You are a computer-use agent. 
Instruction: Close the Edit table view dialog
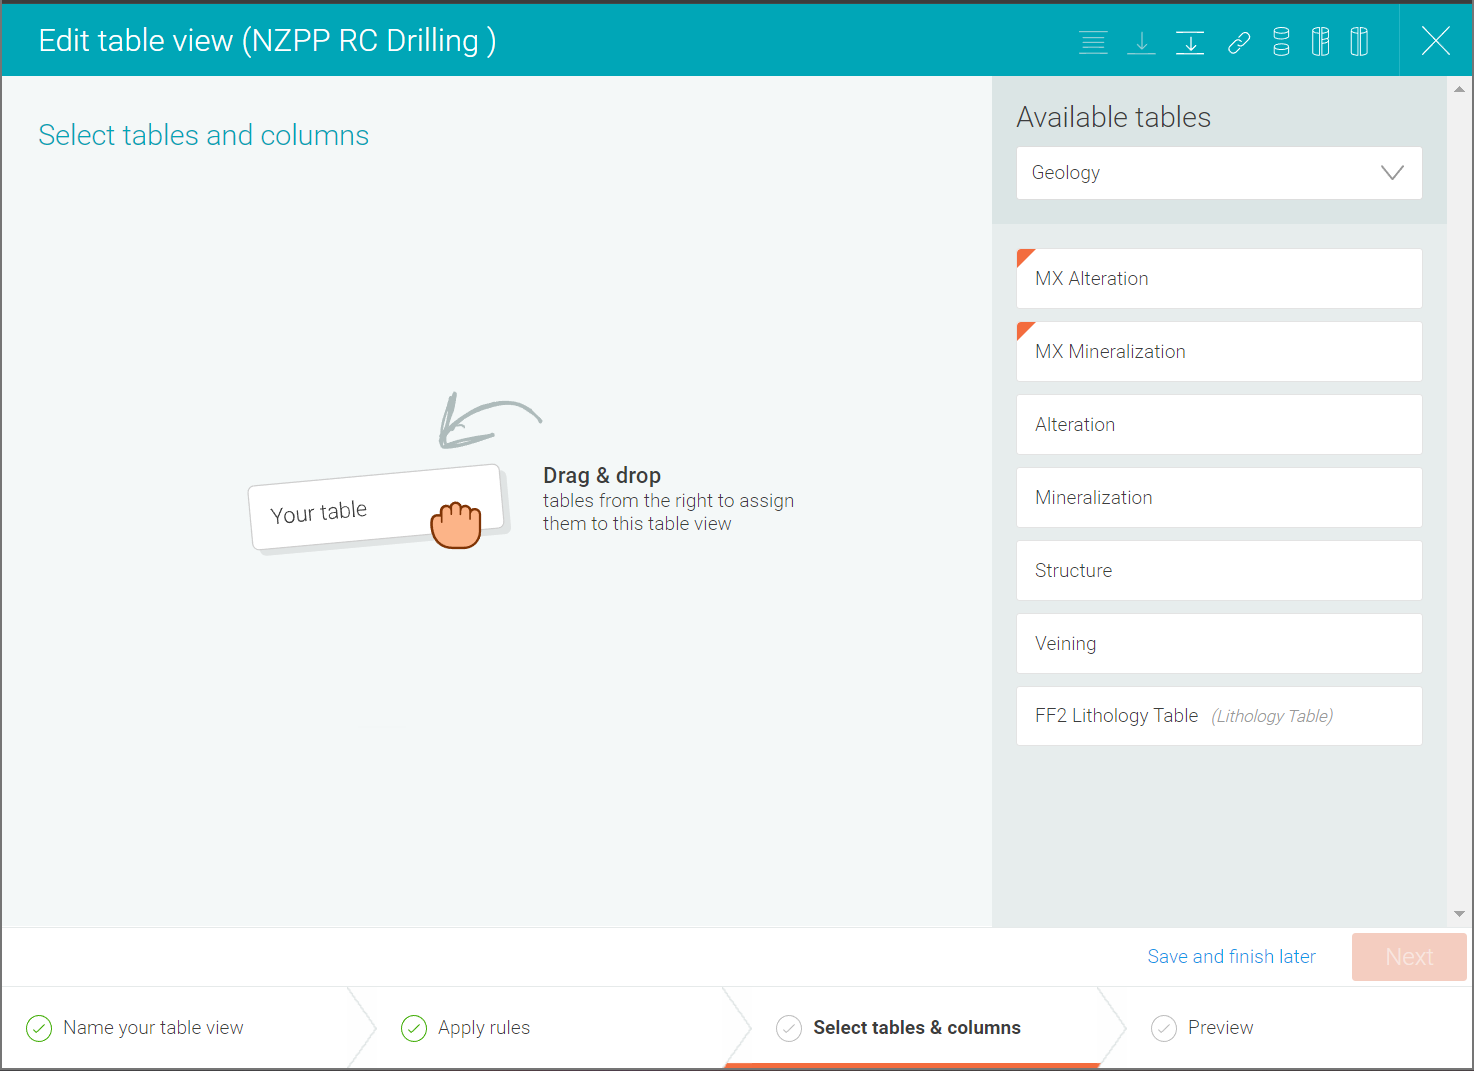[1435, 41]
